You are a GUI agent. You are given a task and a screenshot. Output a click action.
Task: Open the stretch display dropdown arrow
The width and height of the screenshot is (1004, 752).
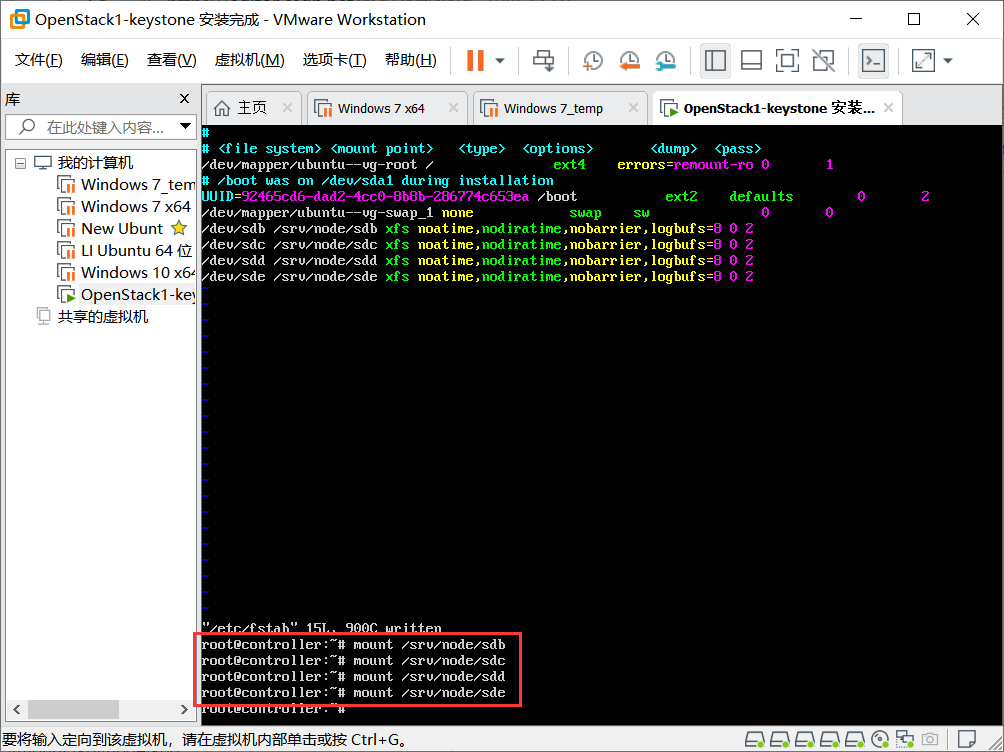click(x=948, y=61)
